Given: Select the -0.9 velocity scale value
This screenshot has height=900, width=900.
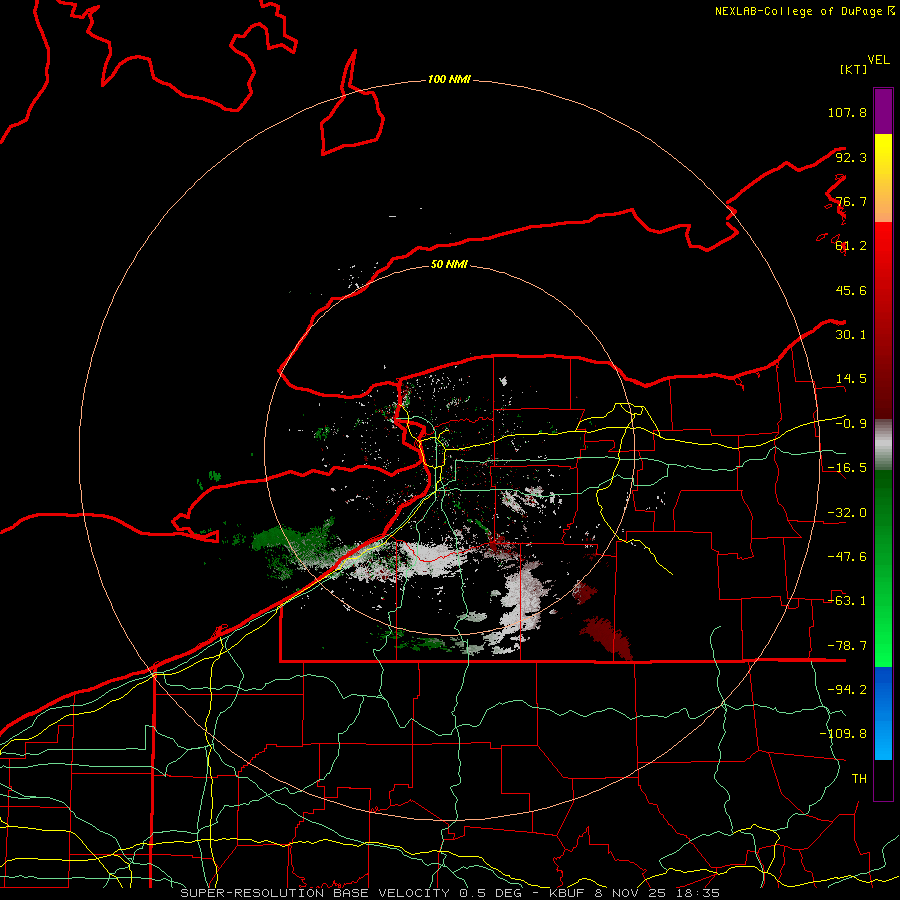Looking at the screenshot, I should tap(851, 424).
